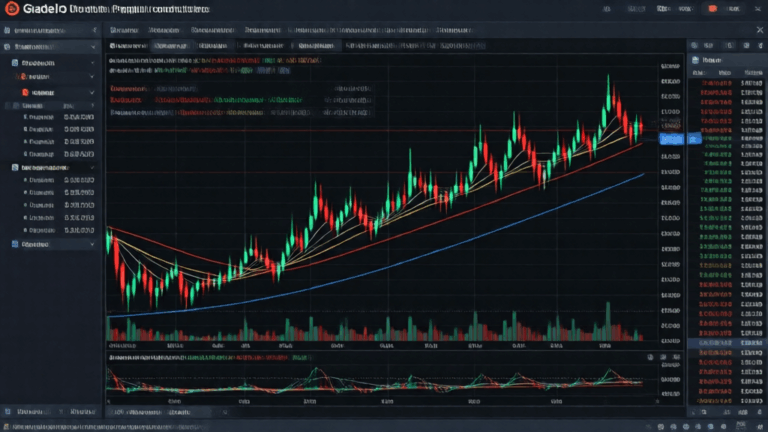768x432 pixels.
Task: Click the first small icon above right panel
Action: pyautogui.click(x=695, y=45)
